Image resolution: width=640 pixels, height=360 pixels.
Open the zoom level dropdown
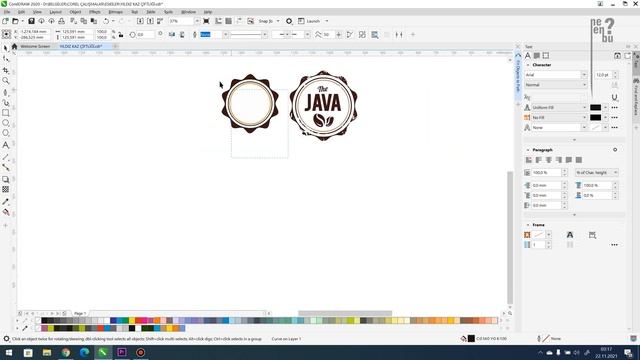click(197, 21)
